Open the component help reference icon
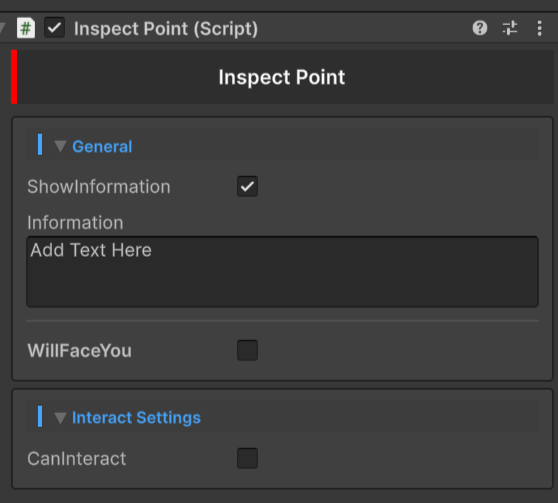 click(x=480, y=28)
